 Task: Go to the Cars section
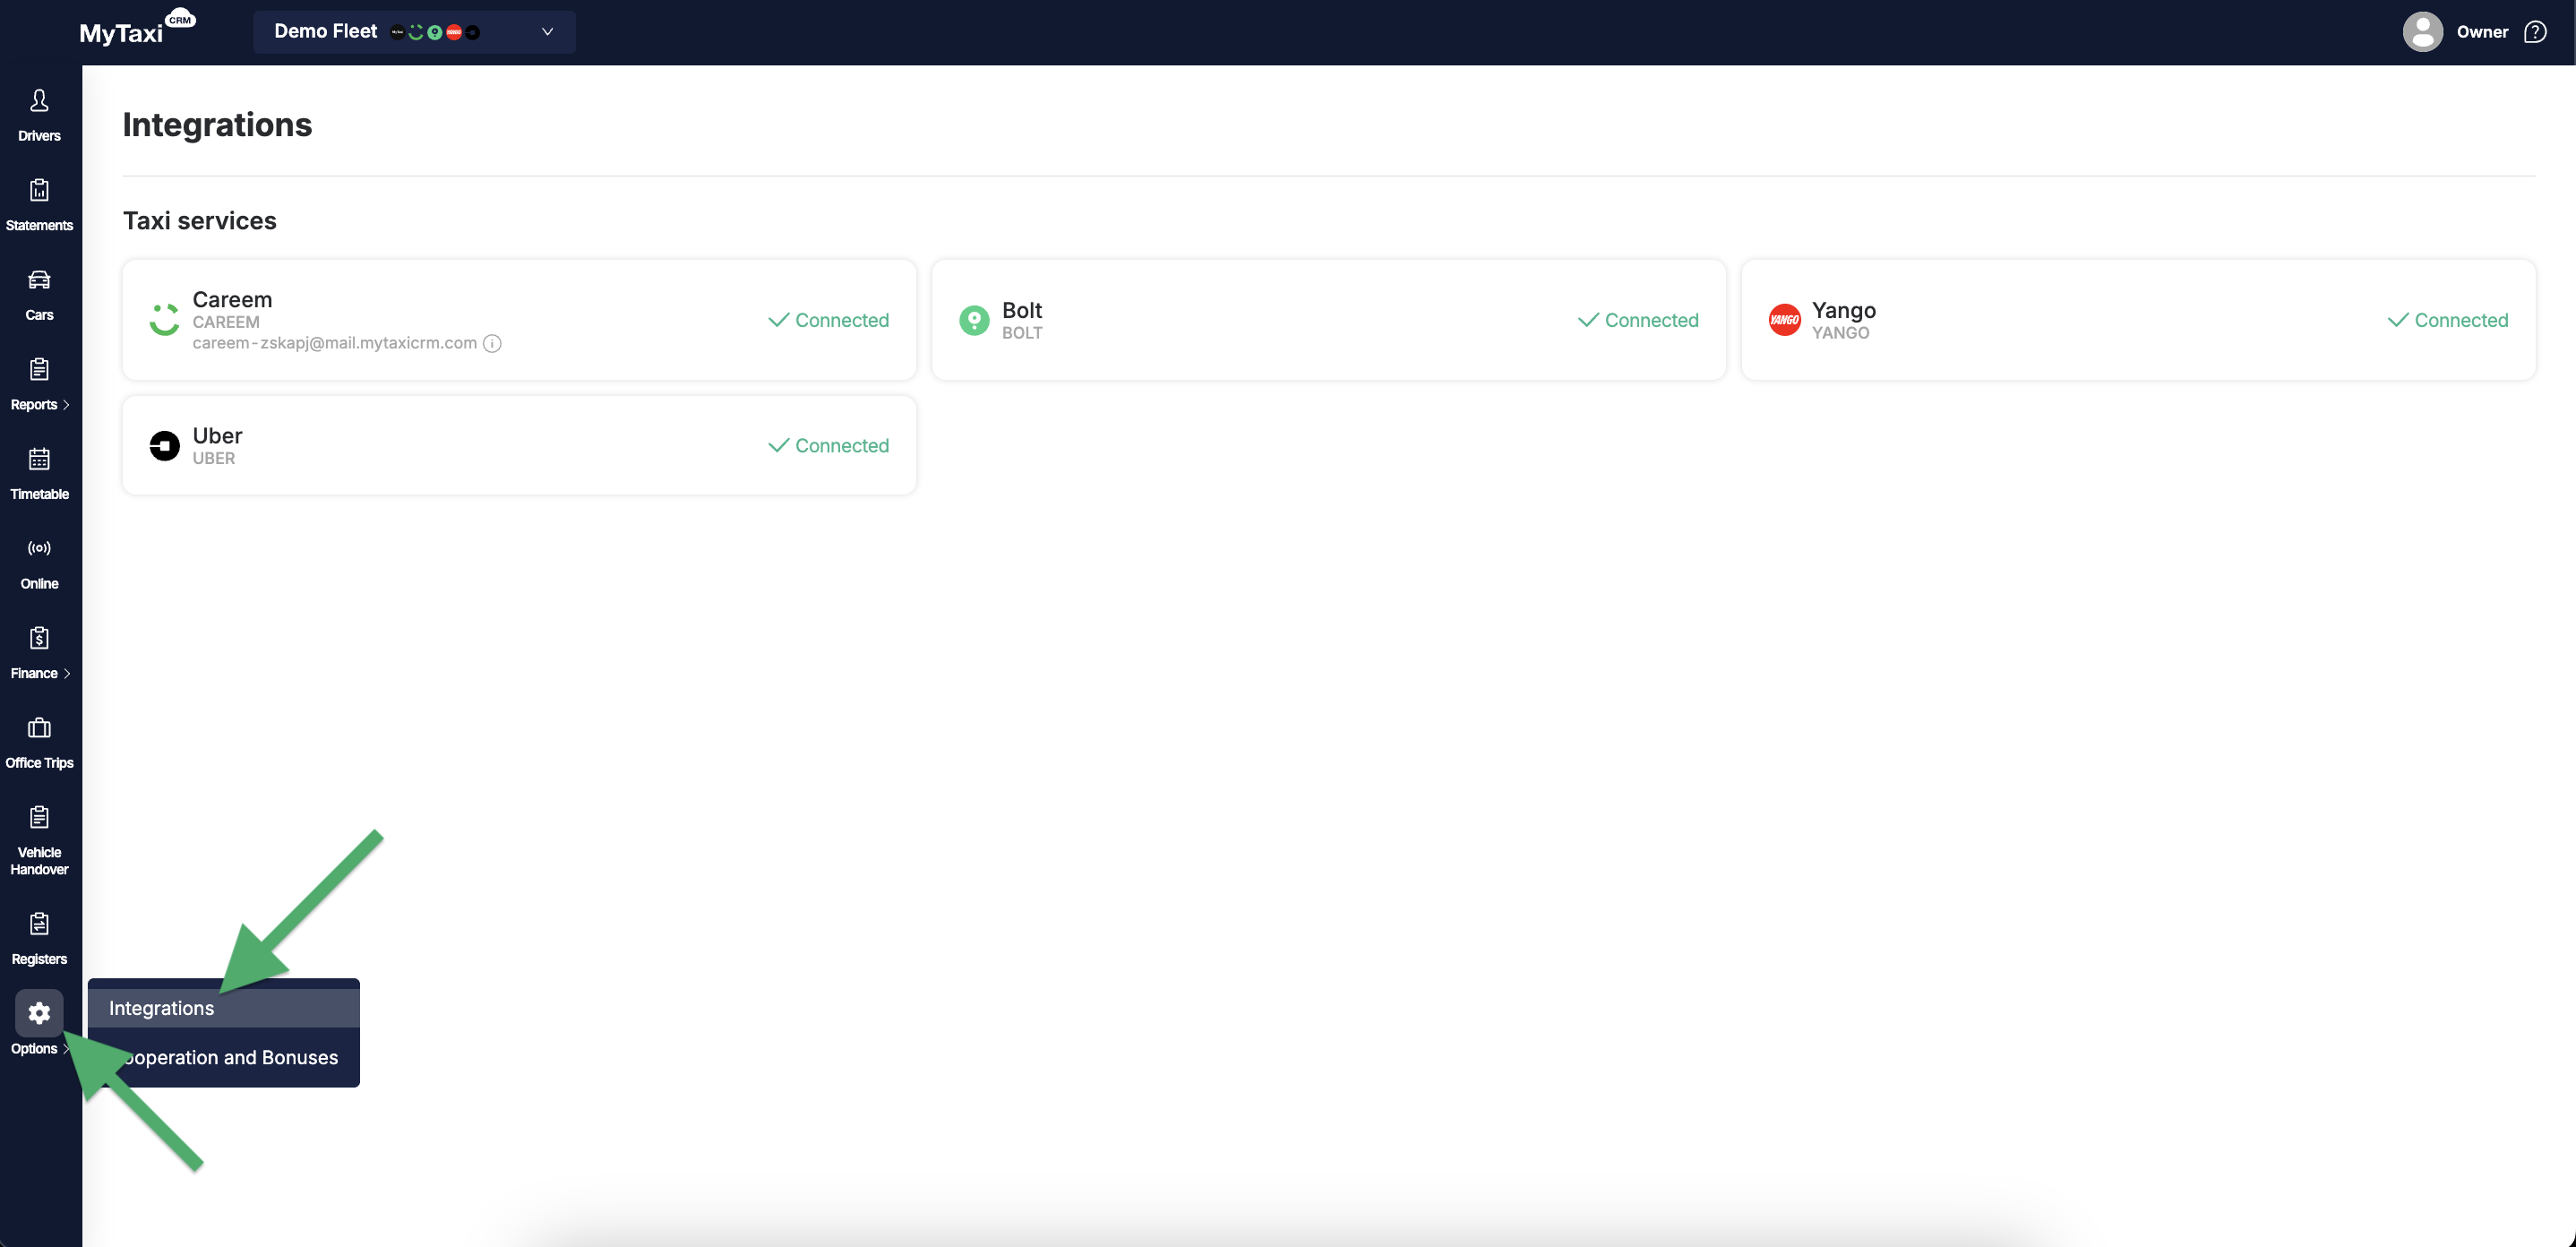(39, 295)
